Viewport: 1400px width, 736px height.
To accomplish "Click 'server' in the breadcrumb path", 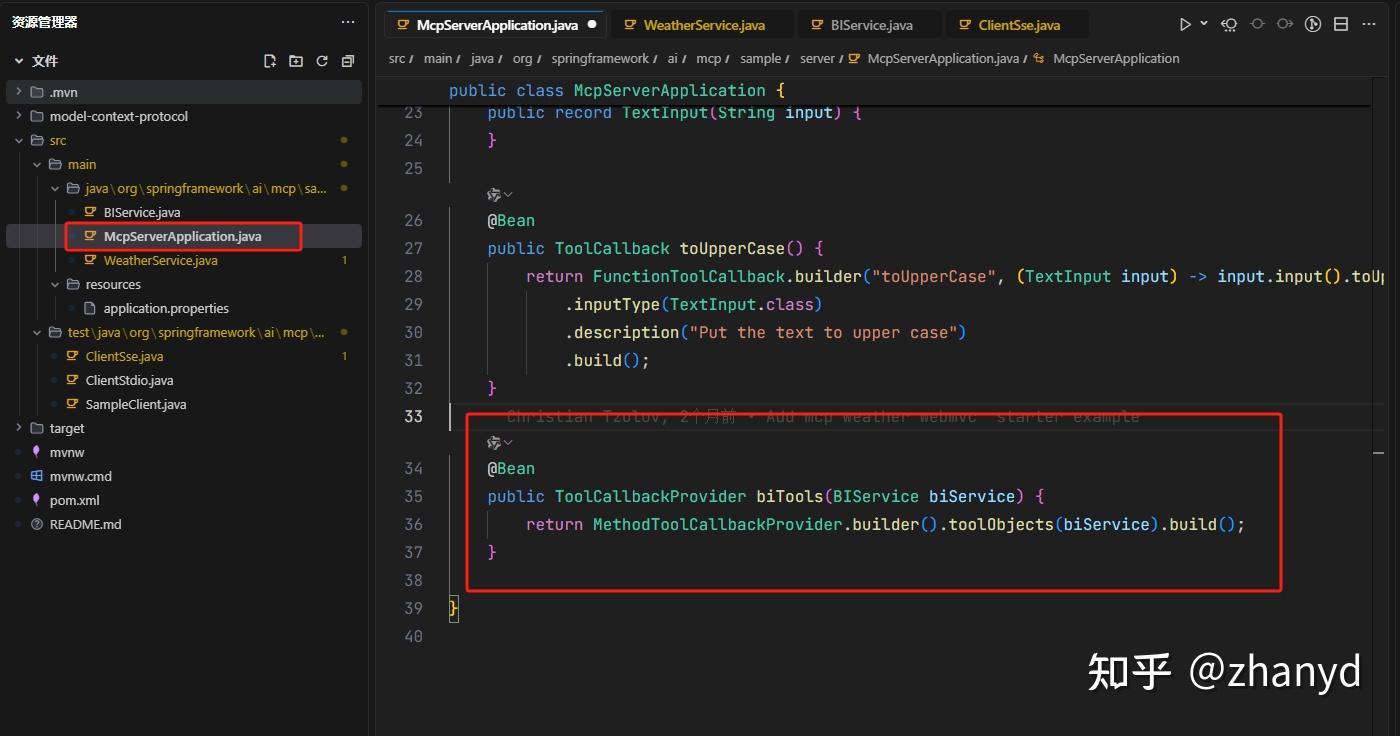I will [x=817, y=59].
